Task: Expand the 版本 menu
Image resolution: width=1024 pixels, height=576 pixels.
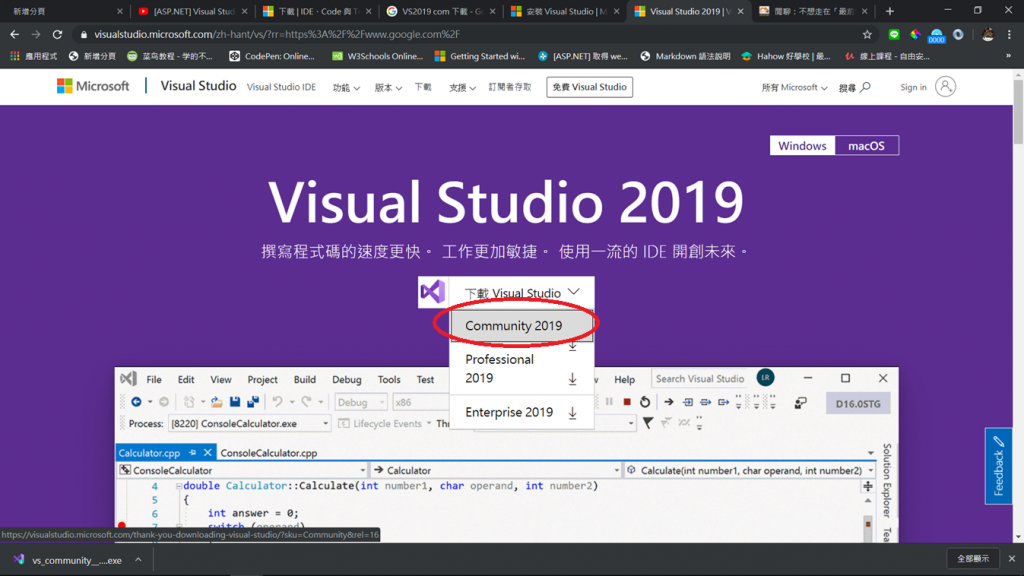Action: 388,88
